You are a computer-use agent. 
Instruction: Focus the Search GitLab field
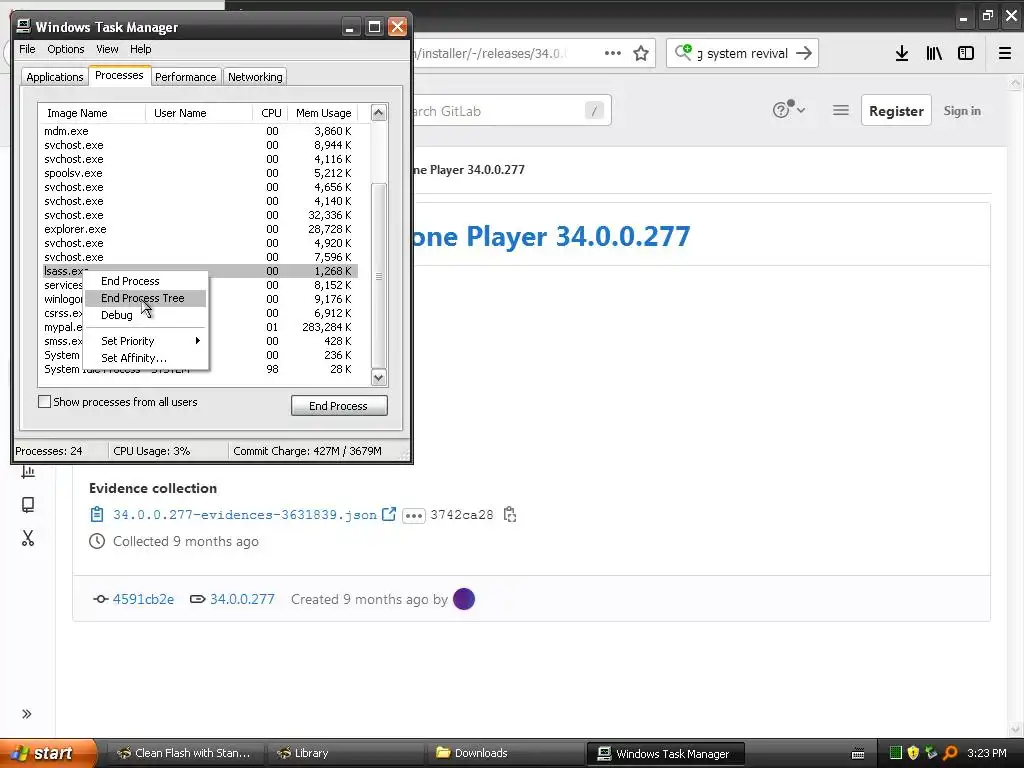511,111
